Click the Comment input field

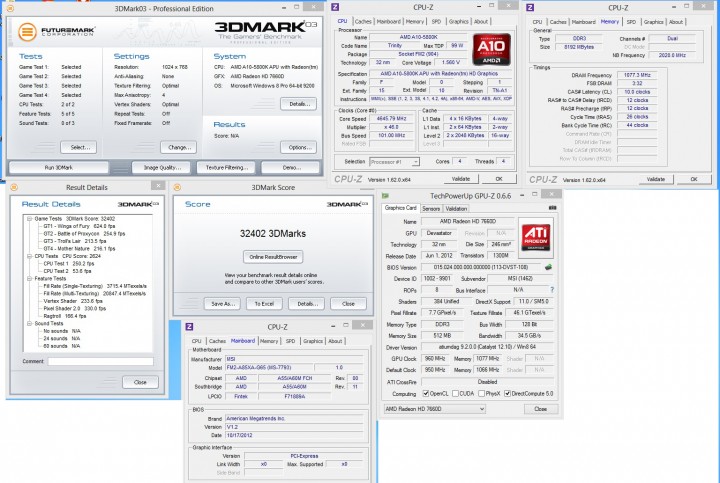pos(101,361)
